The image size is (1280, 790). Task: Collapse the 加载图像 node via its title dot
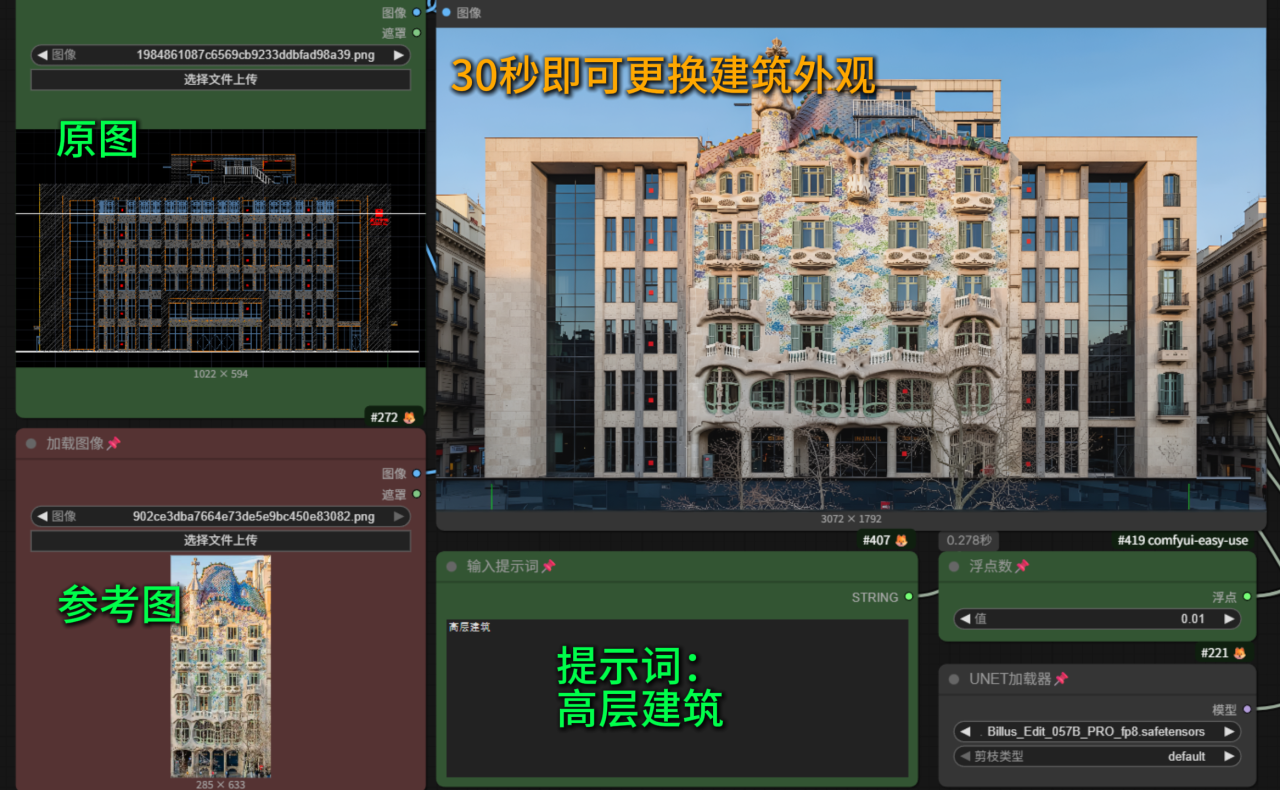(x=31, y=443)
